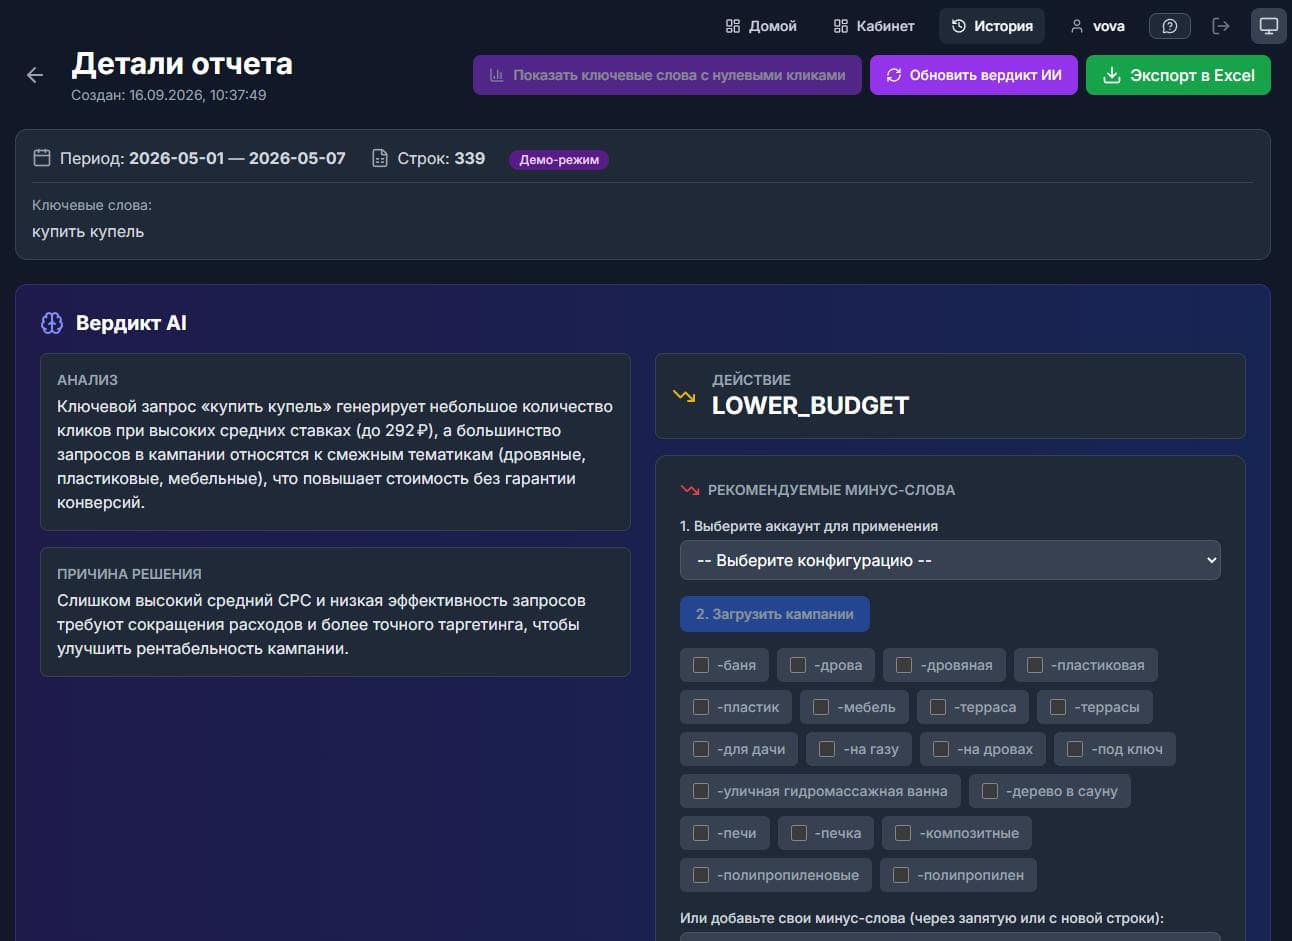Switch to the История tab

pos(992,26)
